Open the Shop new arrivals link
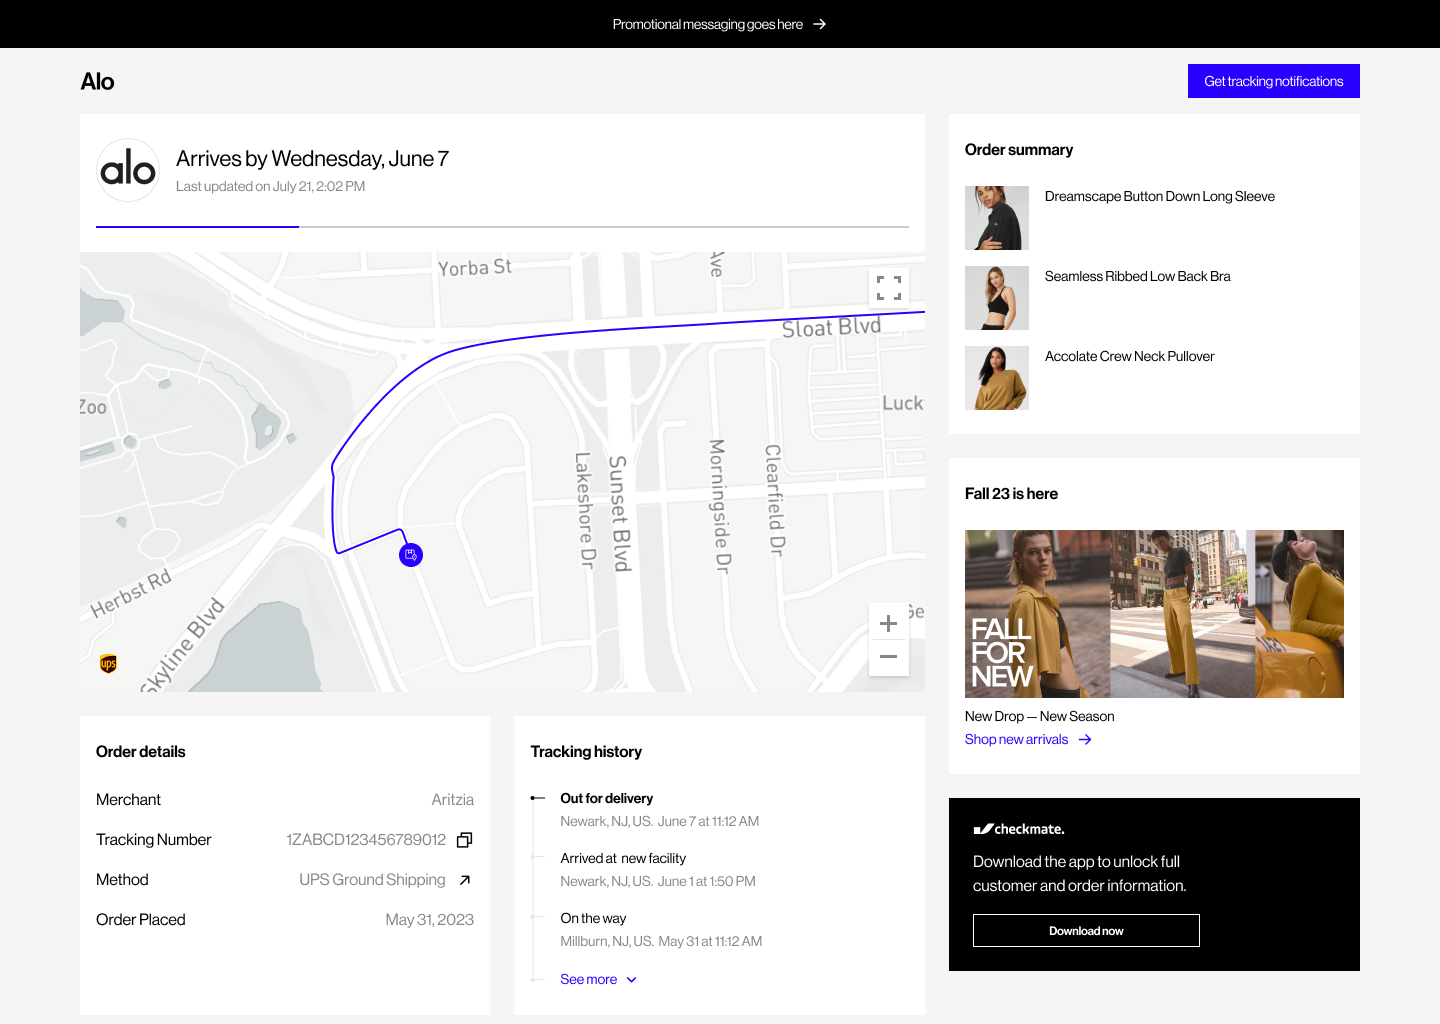The width and height of the screenshot is (1440, 1024). pos(1028,739)
